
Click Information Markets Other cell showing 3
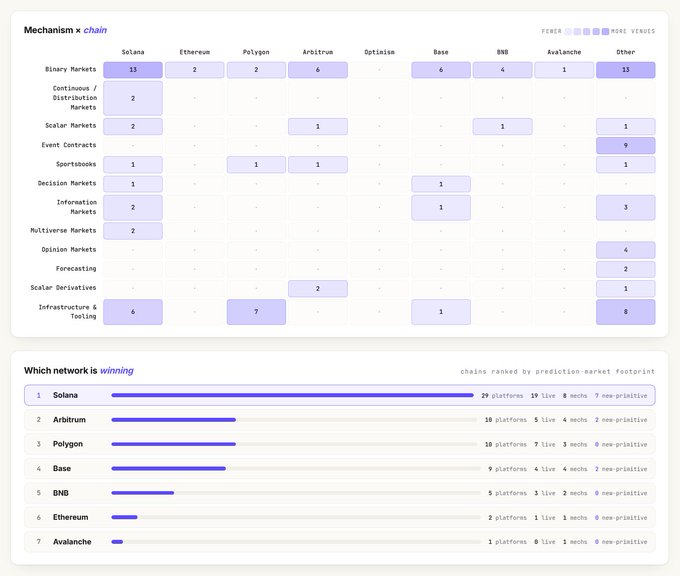(625, 207)
